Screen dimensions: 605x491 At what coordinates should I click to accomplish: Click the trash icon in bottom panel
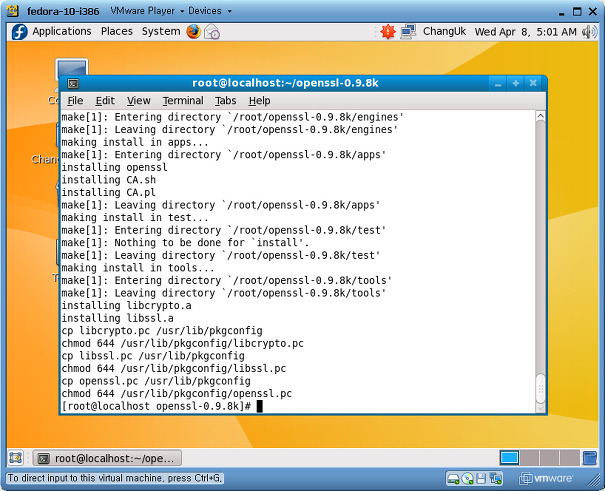tap(590, 458)
